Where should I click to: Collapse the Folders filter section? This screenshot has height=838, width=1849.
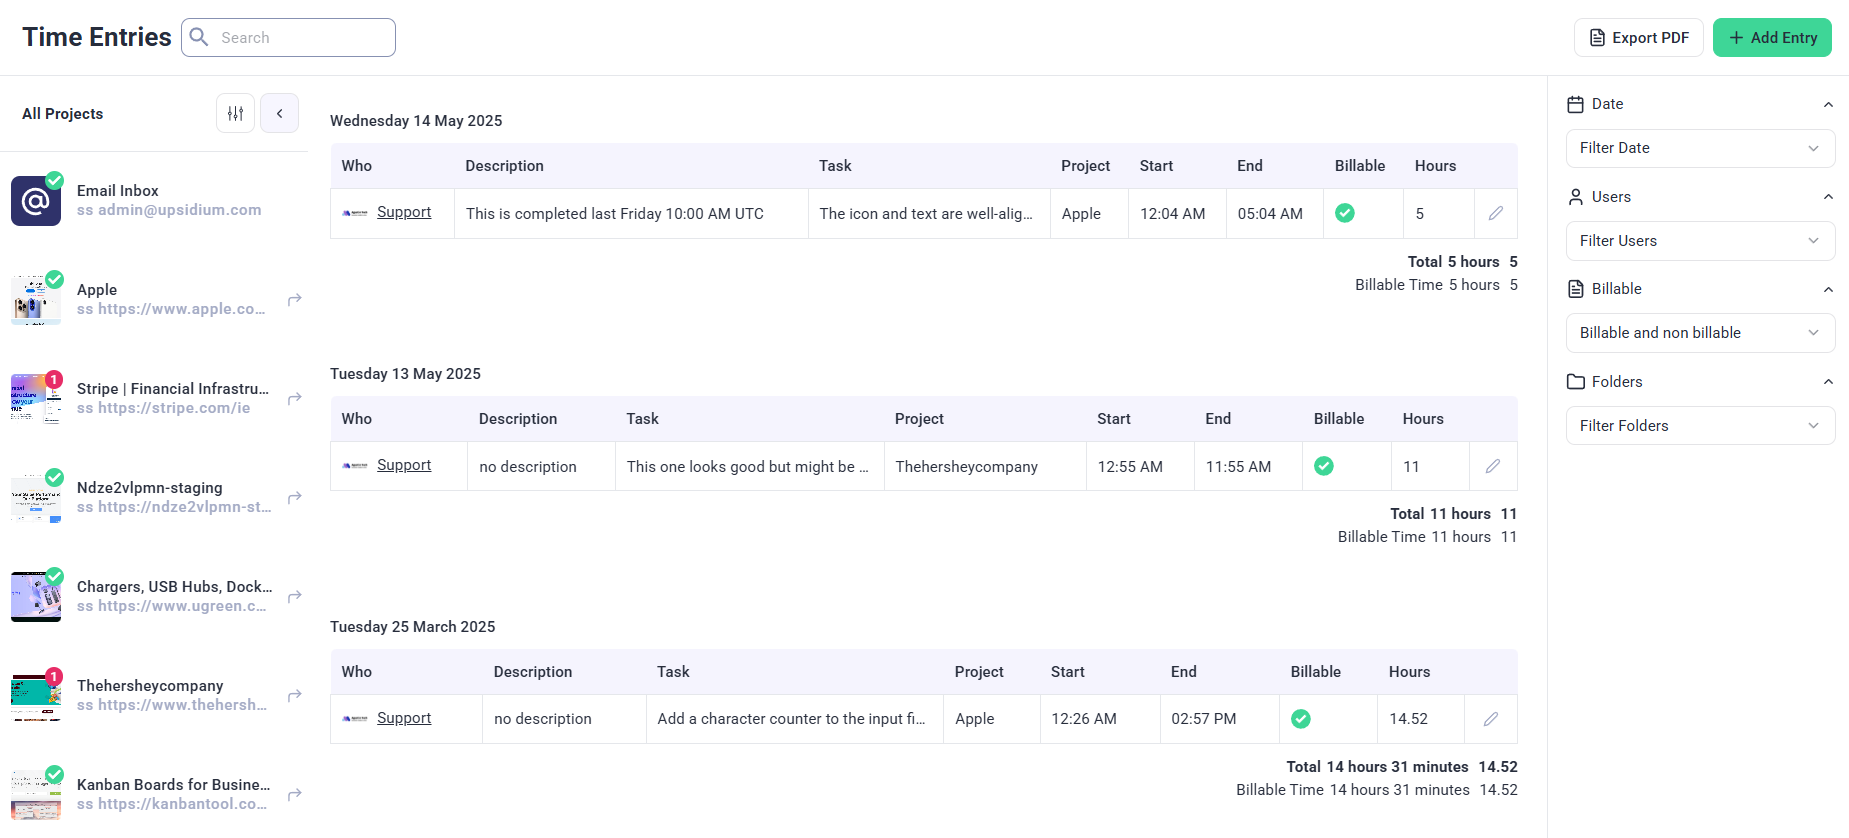tap(1827, 382)
